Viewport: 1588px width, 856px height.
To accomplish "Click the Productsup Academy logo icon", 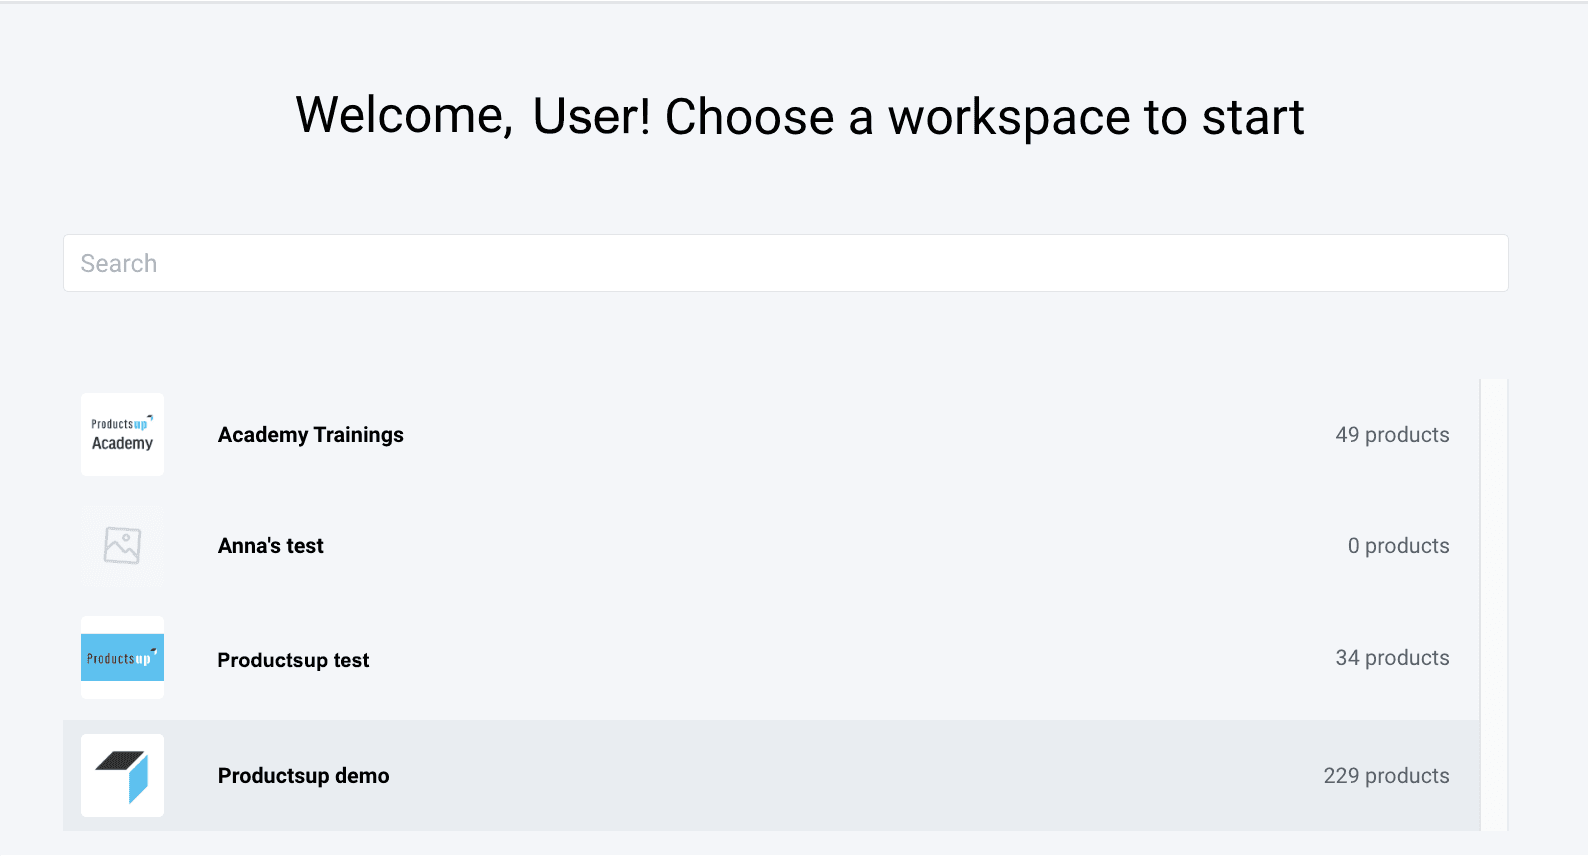I will (122, 434).
